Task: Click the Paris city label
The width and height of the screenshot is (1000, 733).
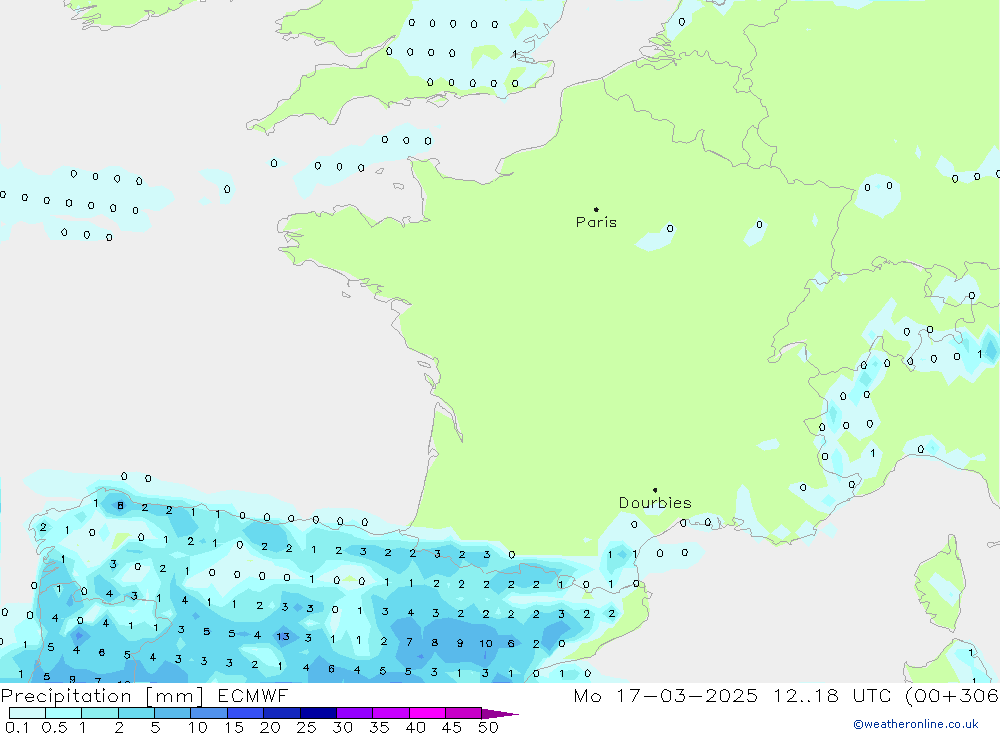Action: pyautogui.click(x=596, y=222)
